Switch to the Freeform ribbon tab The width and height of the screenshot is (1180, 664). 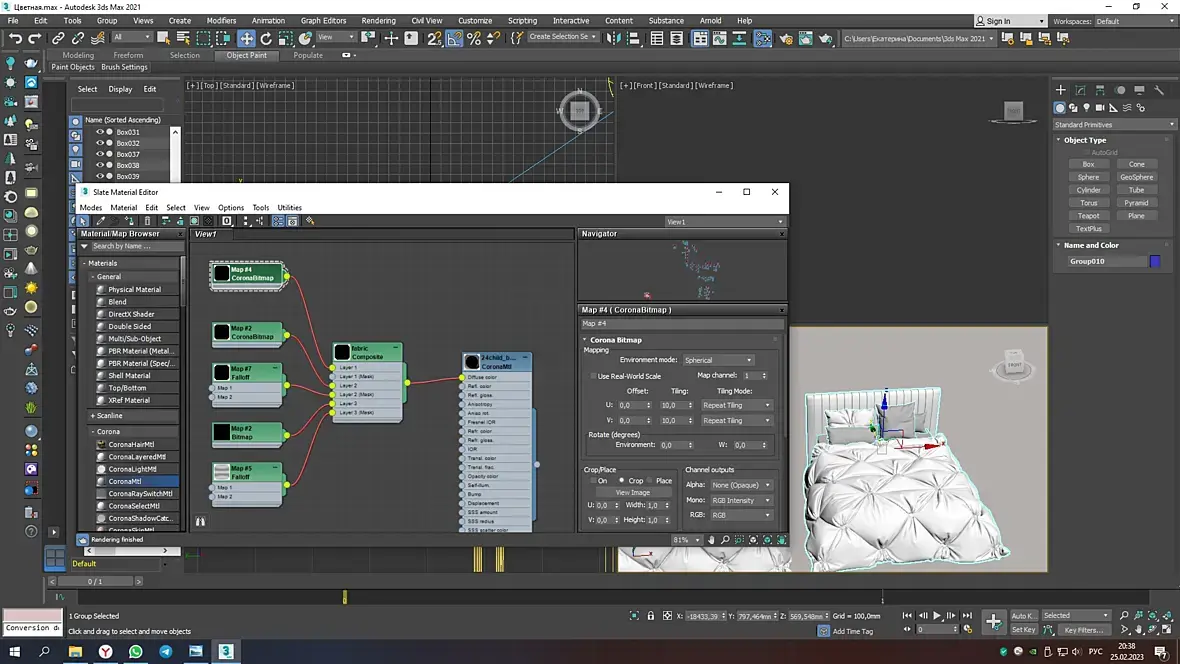point(128,55)
